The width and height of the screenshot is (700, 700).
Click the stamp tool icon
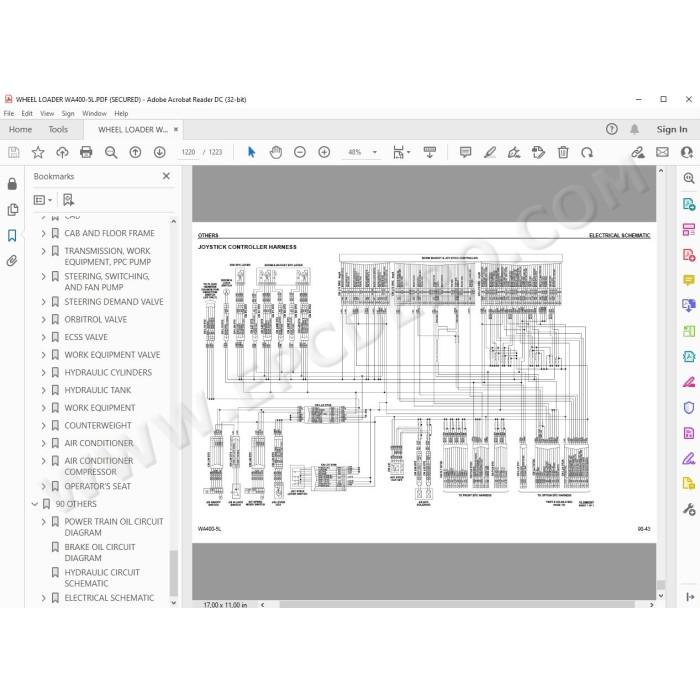click(538, 153)
